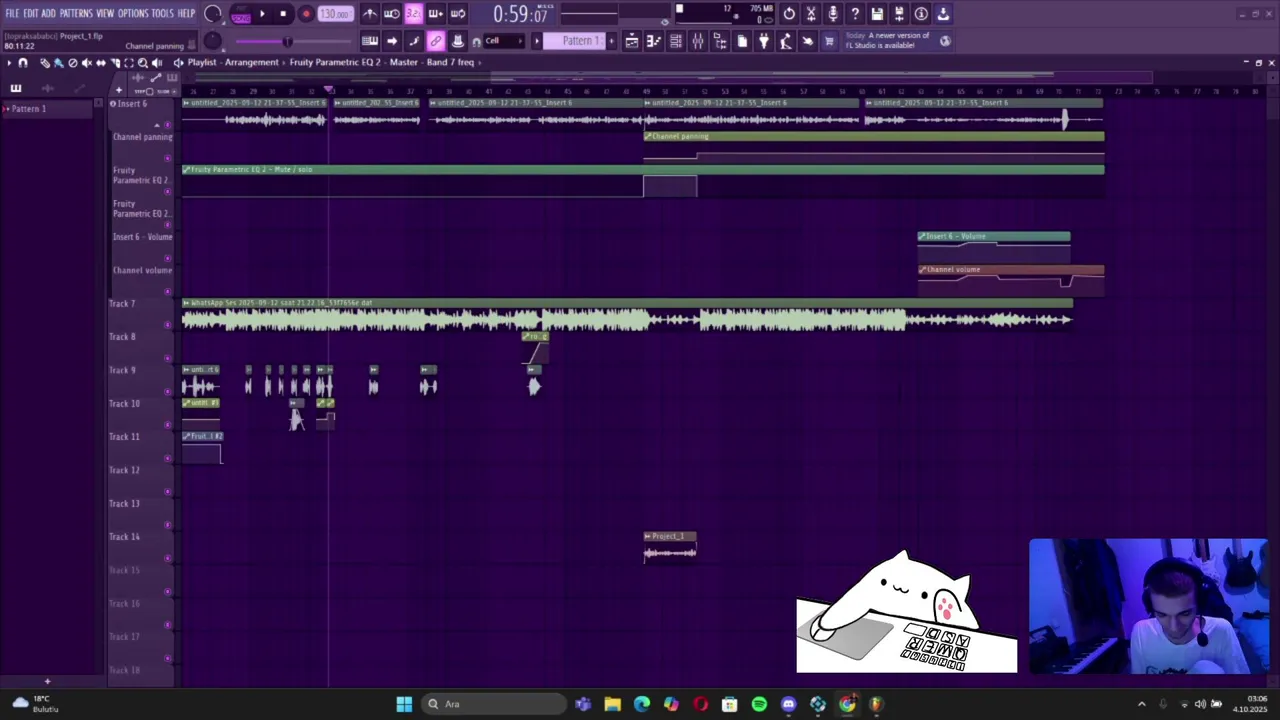1280x720 pixels.
Task: Click the render/export audio icon
Action: coord(899,14)
